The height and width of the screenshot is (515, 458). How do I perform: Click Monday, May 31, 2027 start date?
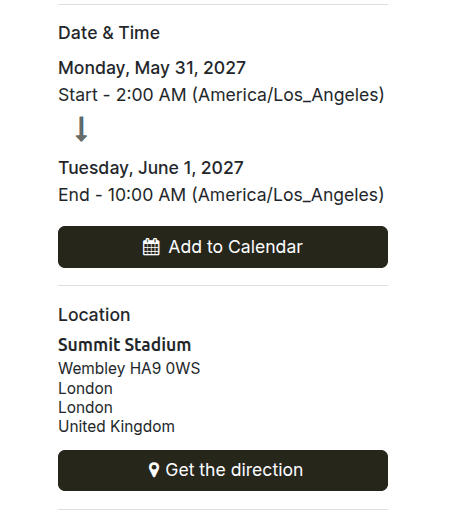point(152,68)
